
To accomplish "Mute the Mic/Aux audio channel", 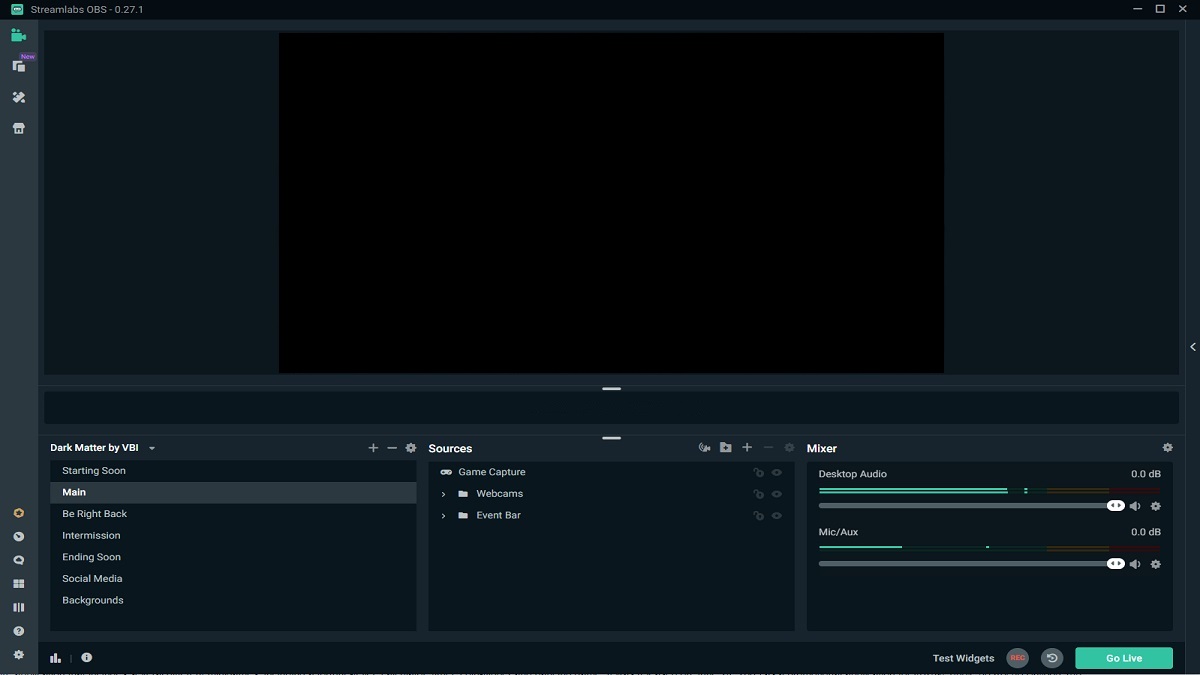I will coord(1135,563).
